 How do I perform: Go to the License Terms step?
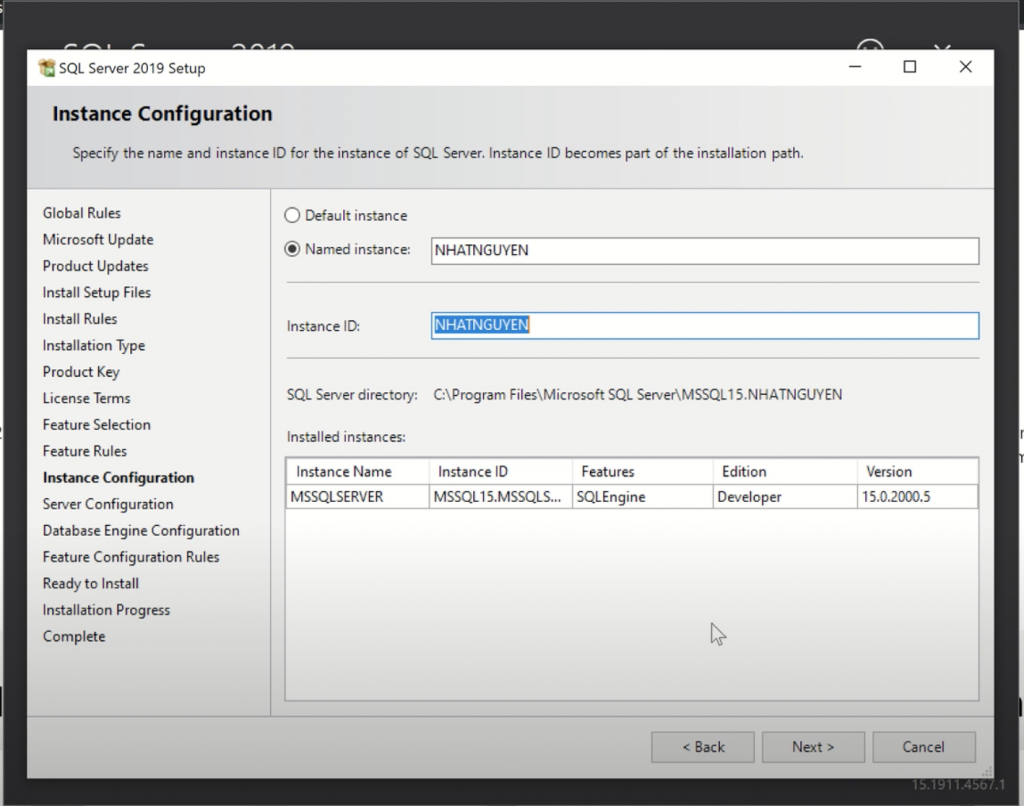(86, 398)
